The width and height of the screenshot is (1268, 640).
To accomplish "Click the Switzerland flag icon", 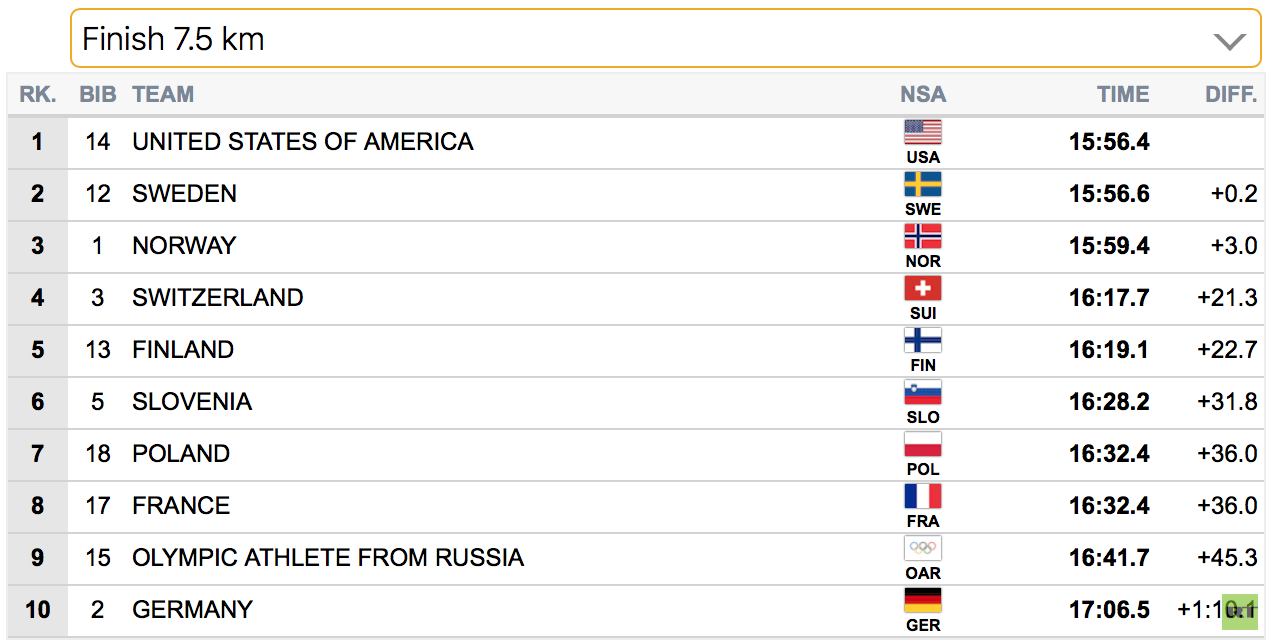I will point(923,288).
